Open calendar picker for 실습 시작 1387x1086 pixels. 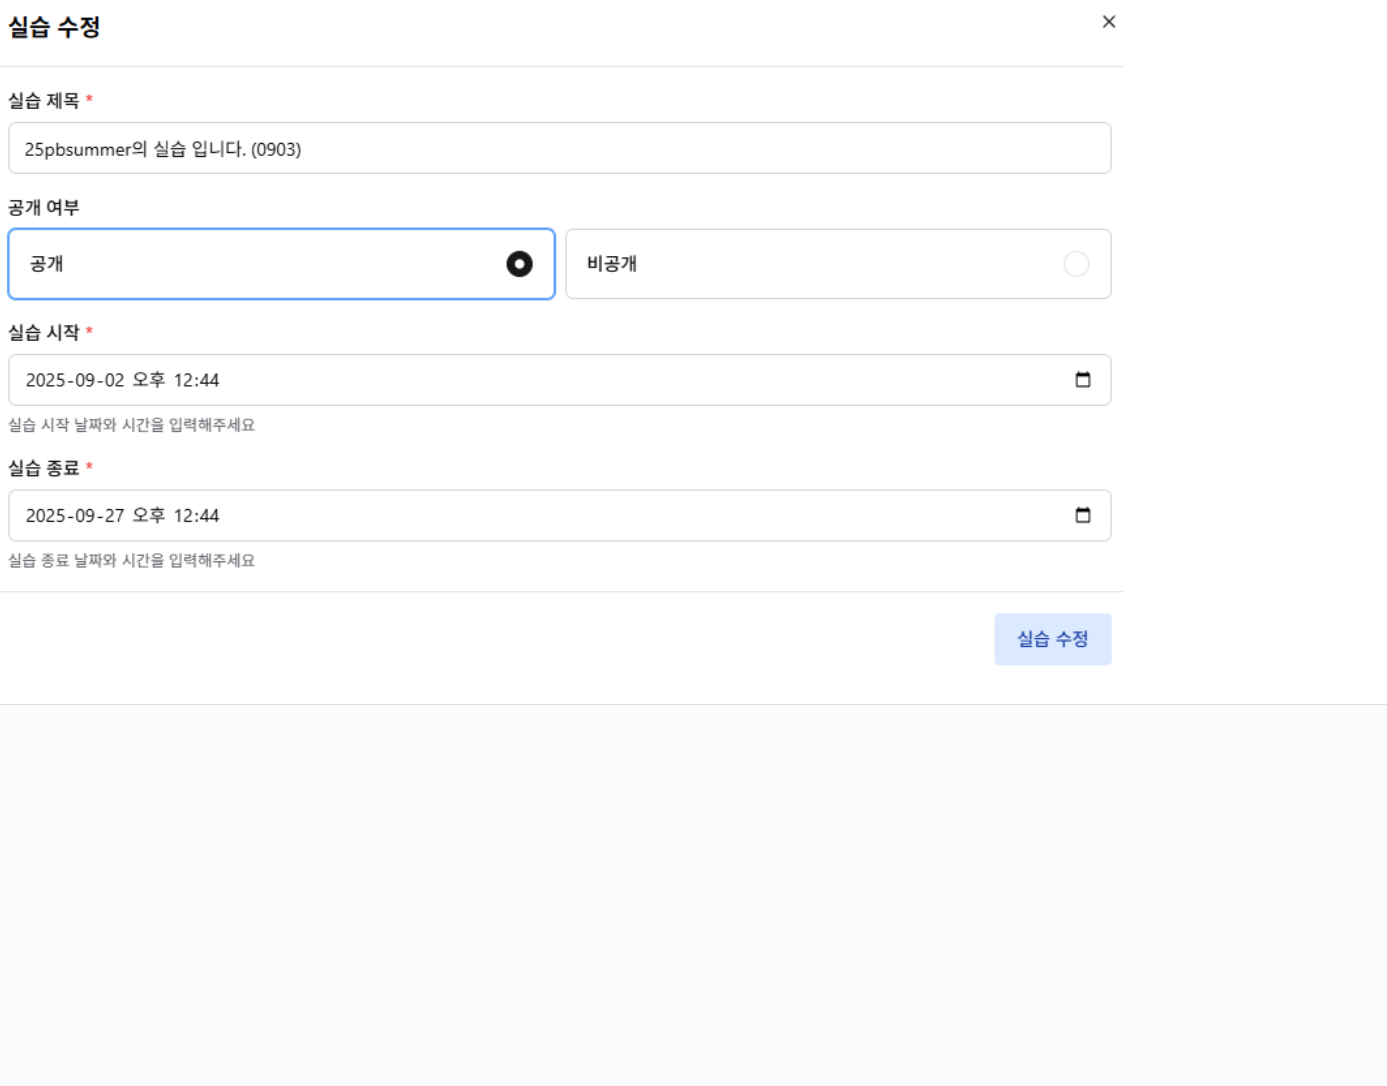[x=1082, y=380]
